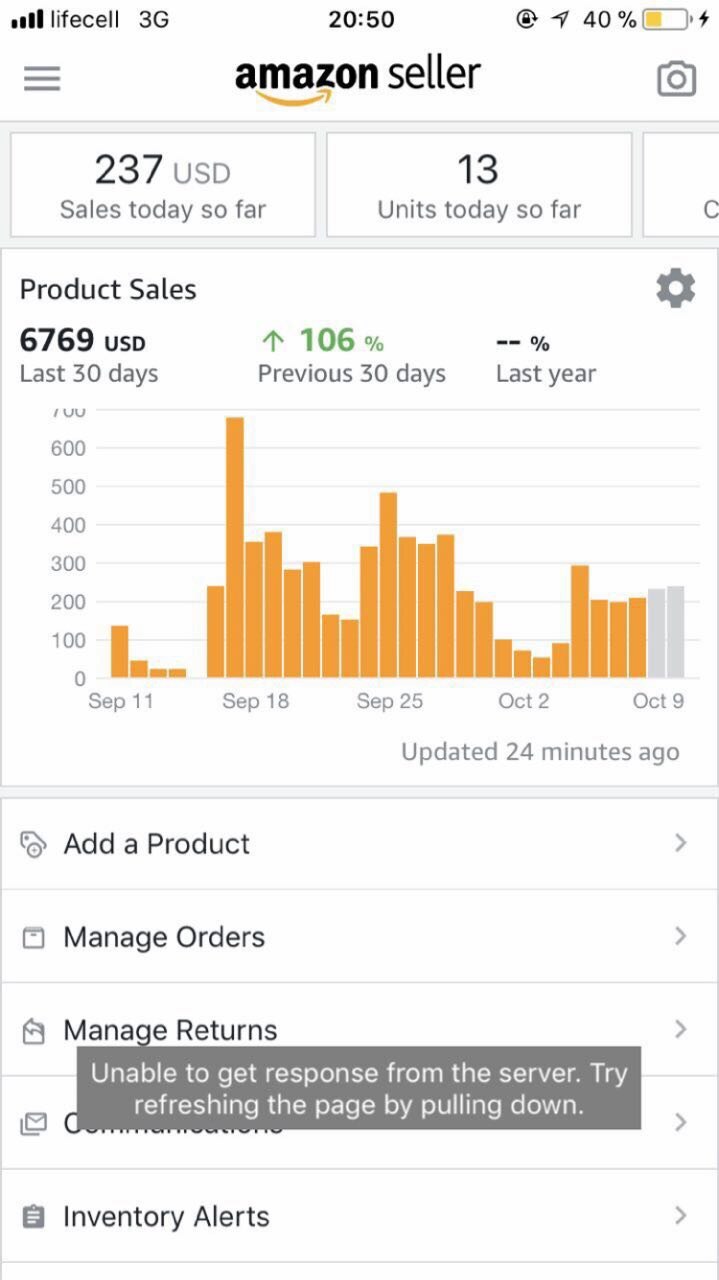Screen dimensions: 719x1280
Task: Open the hamburger navigation menu
Action: (x=42, y=79)
